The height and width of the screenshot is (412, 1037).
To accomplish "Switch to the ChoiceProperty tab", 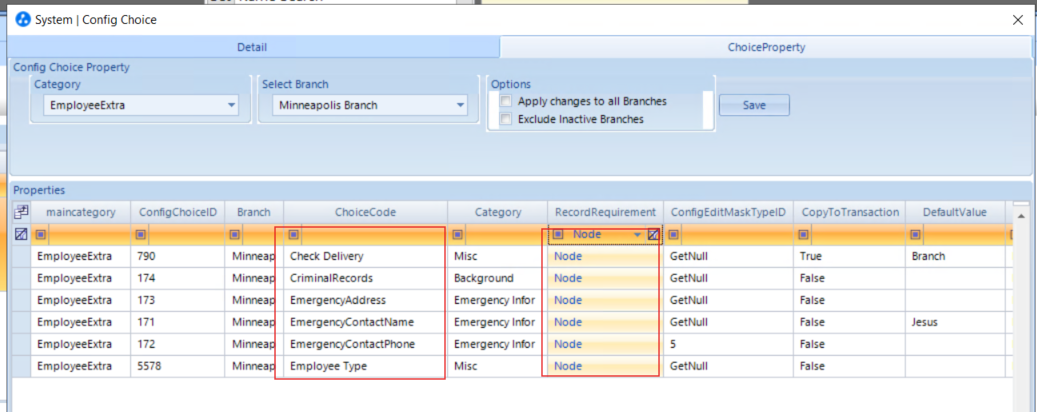I will tap(767, 48).
